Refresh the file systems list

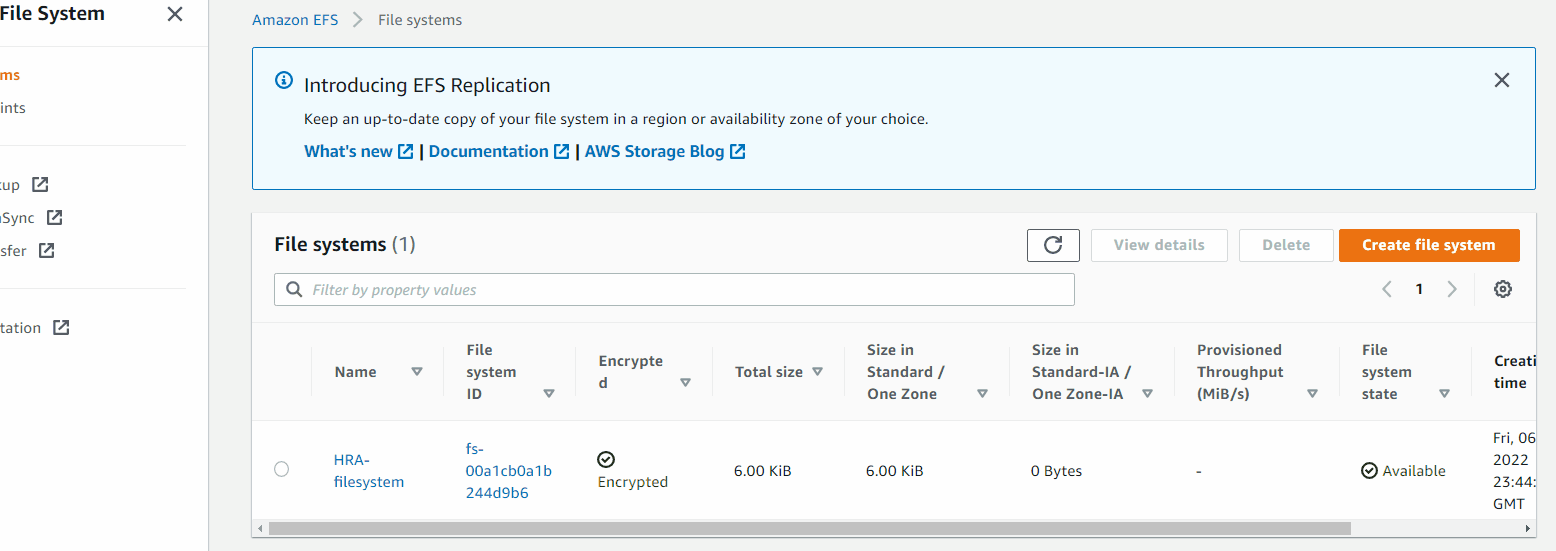(x=1053, y=245)
